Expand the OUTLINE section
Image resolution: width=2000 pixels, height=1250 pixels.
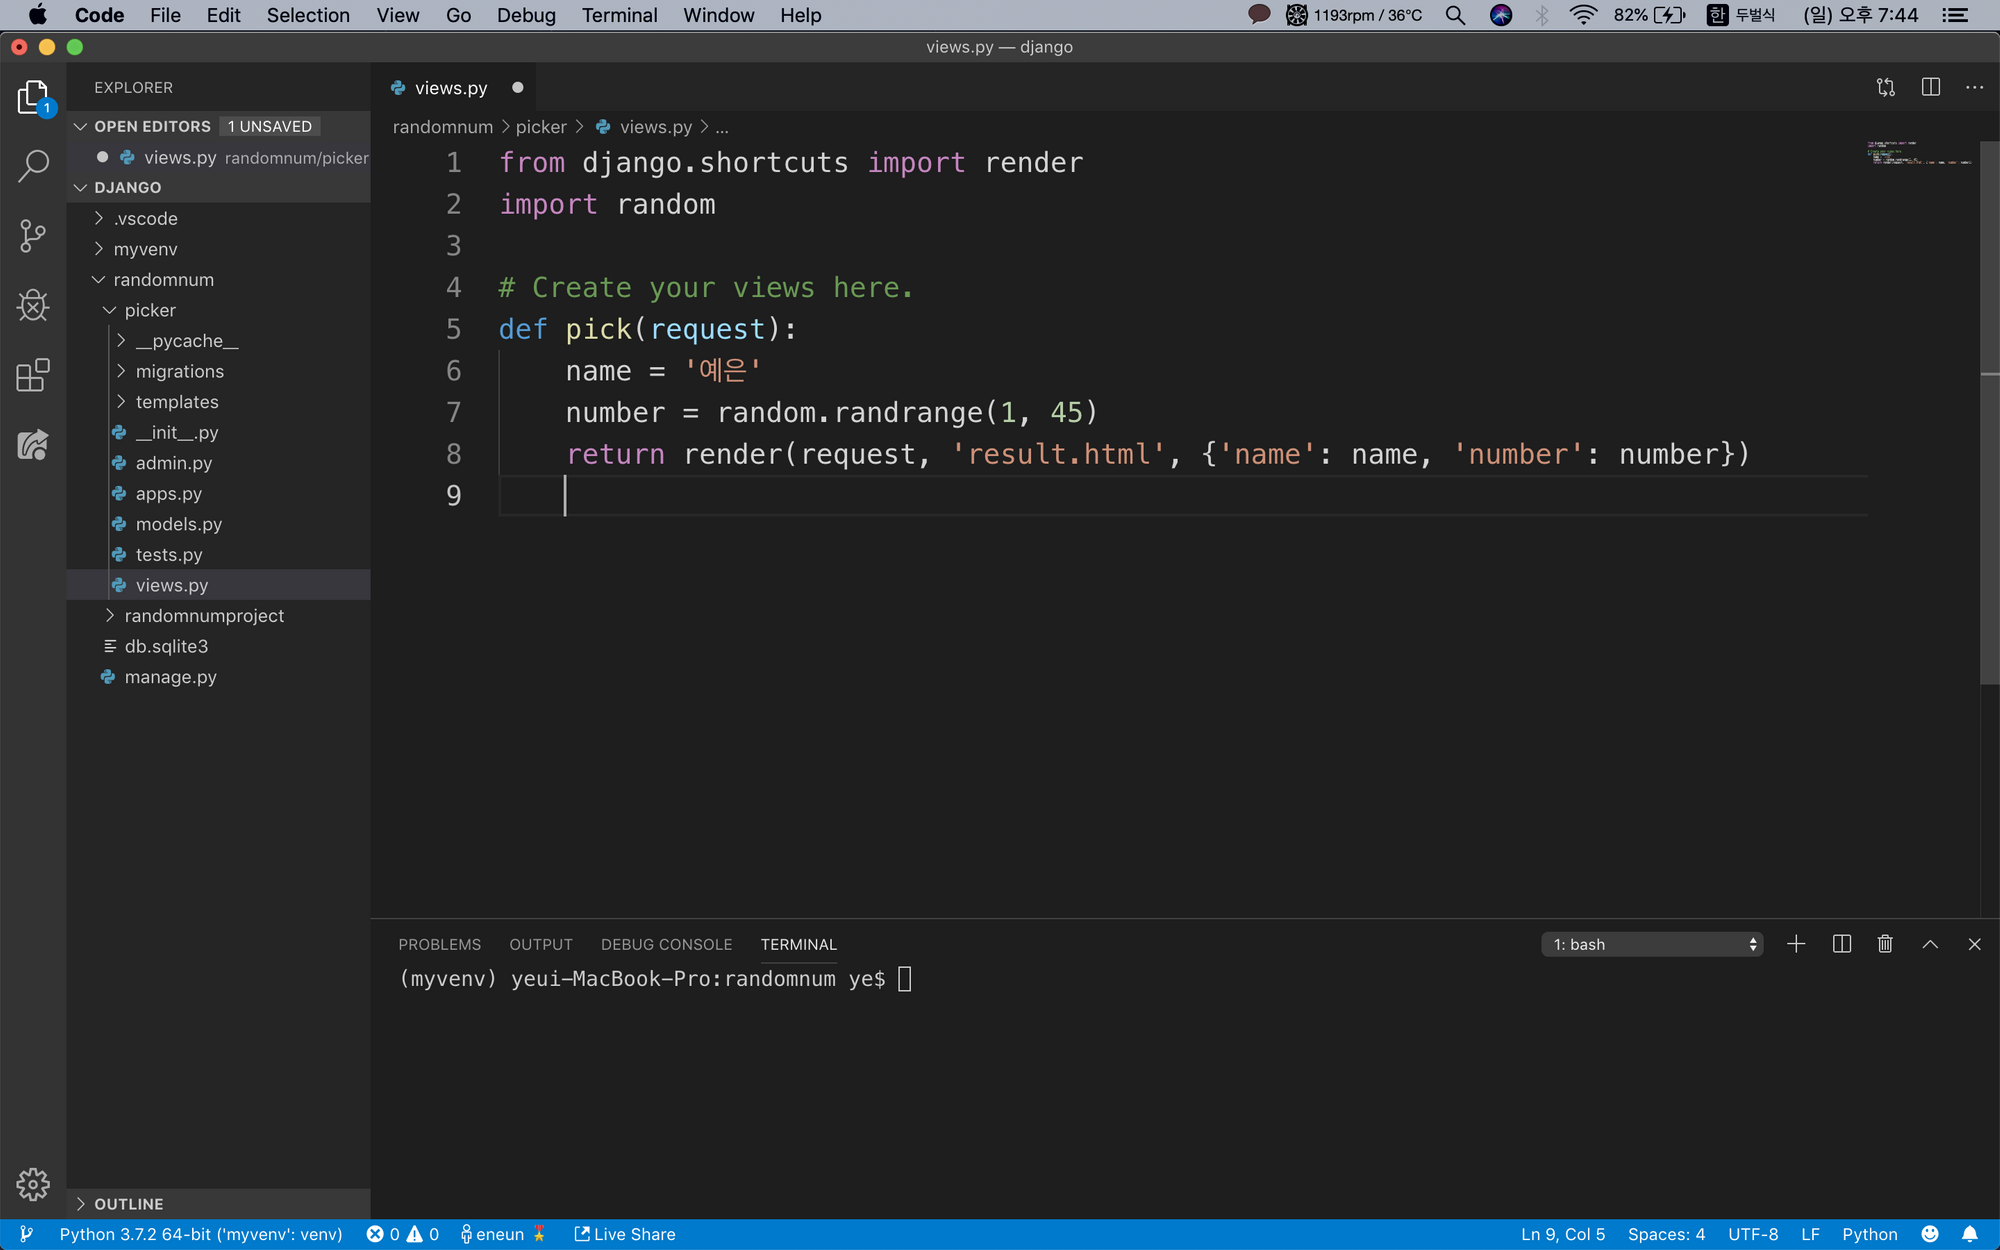point(128,1204)
